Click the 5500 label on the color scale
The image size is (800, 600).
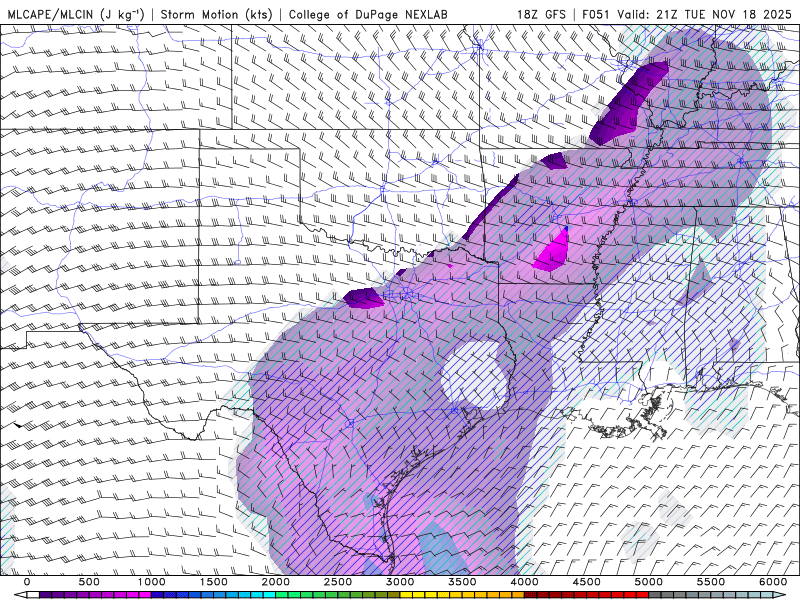pyautogui.click(x=712, y=582)
